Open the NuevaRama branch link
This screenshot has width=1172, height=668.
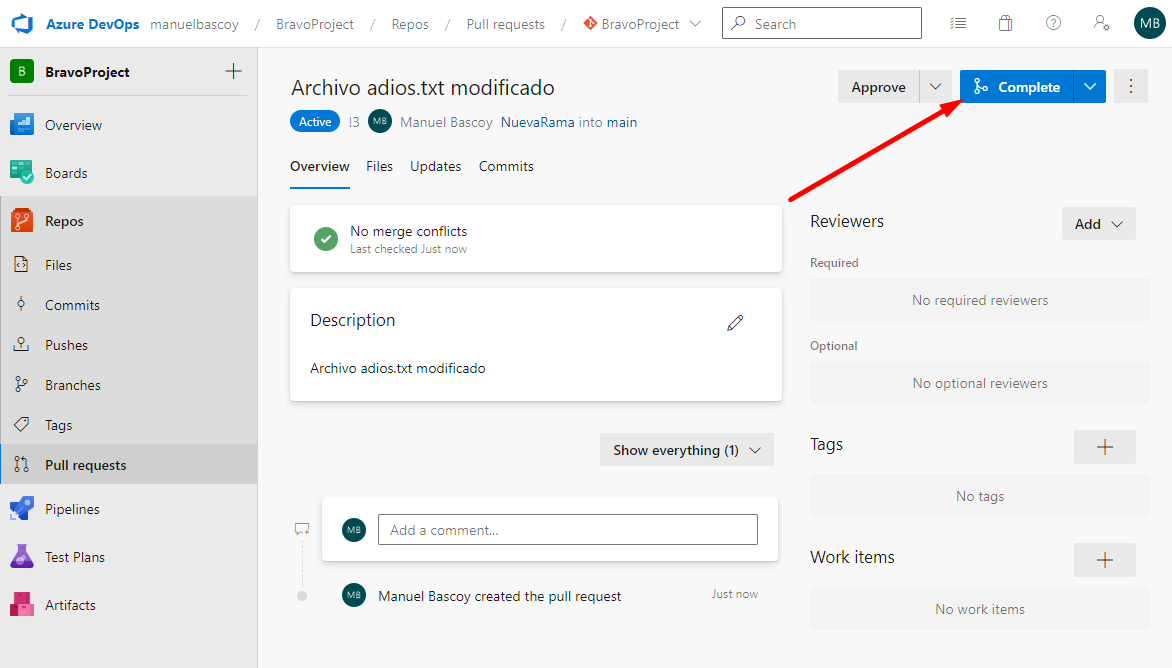click(537, 122)
